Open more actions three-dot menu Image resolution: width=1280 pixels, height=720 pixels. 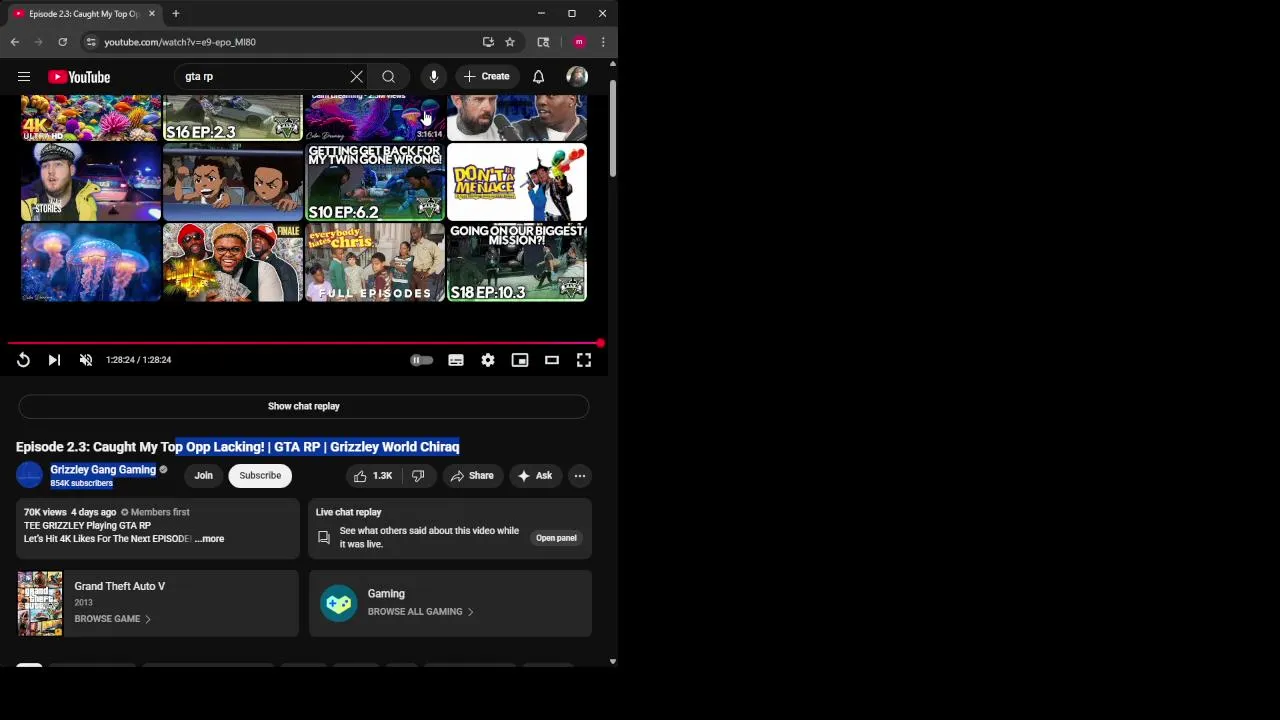[x=580, y=476]
